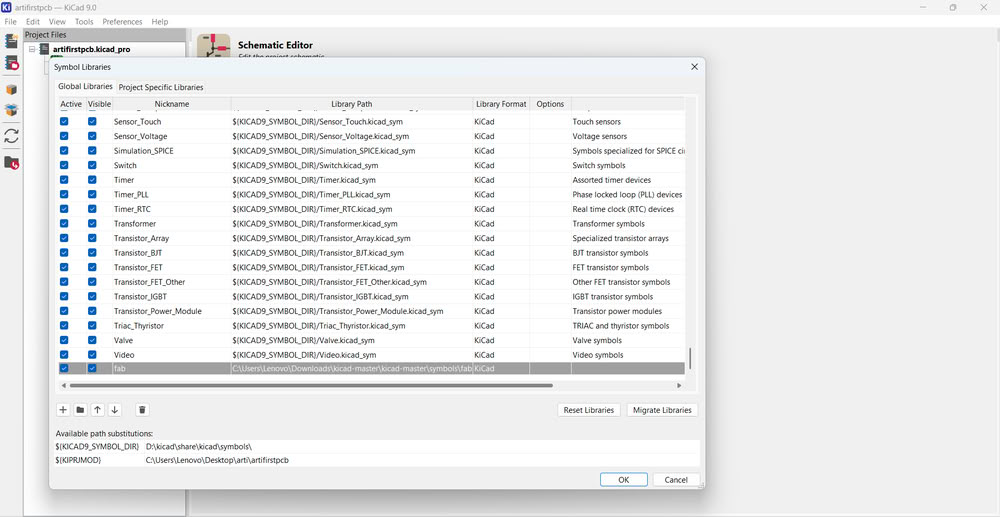
Task: Click the right arrow of horizontal scrollbar
Action: 679,385
